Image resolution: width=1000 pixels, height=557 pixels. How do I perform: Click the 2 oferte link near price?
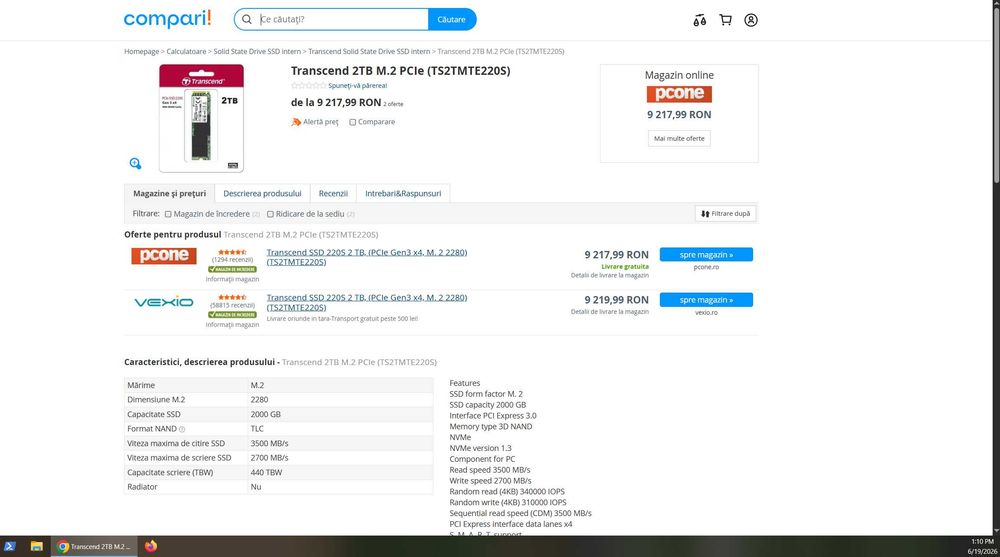(x=393, y=104)
